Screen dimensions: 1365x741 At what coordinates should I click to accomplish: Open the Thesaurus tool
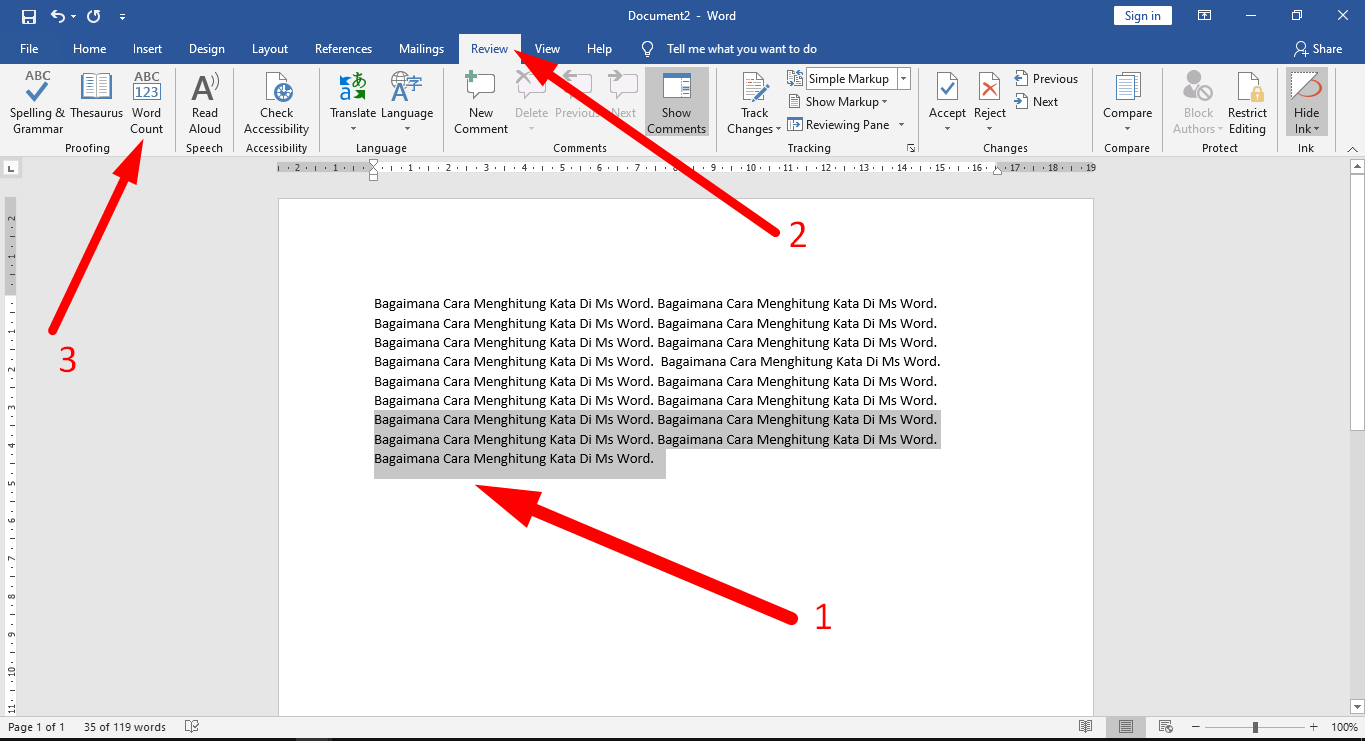coord(96,97)
